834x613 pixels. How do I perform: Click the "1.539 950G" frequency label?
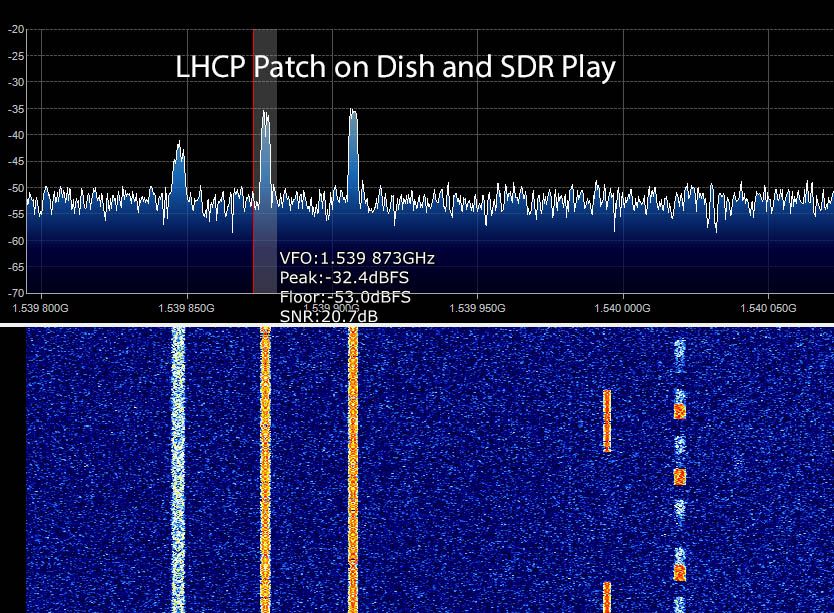tap(477, 308)
